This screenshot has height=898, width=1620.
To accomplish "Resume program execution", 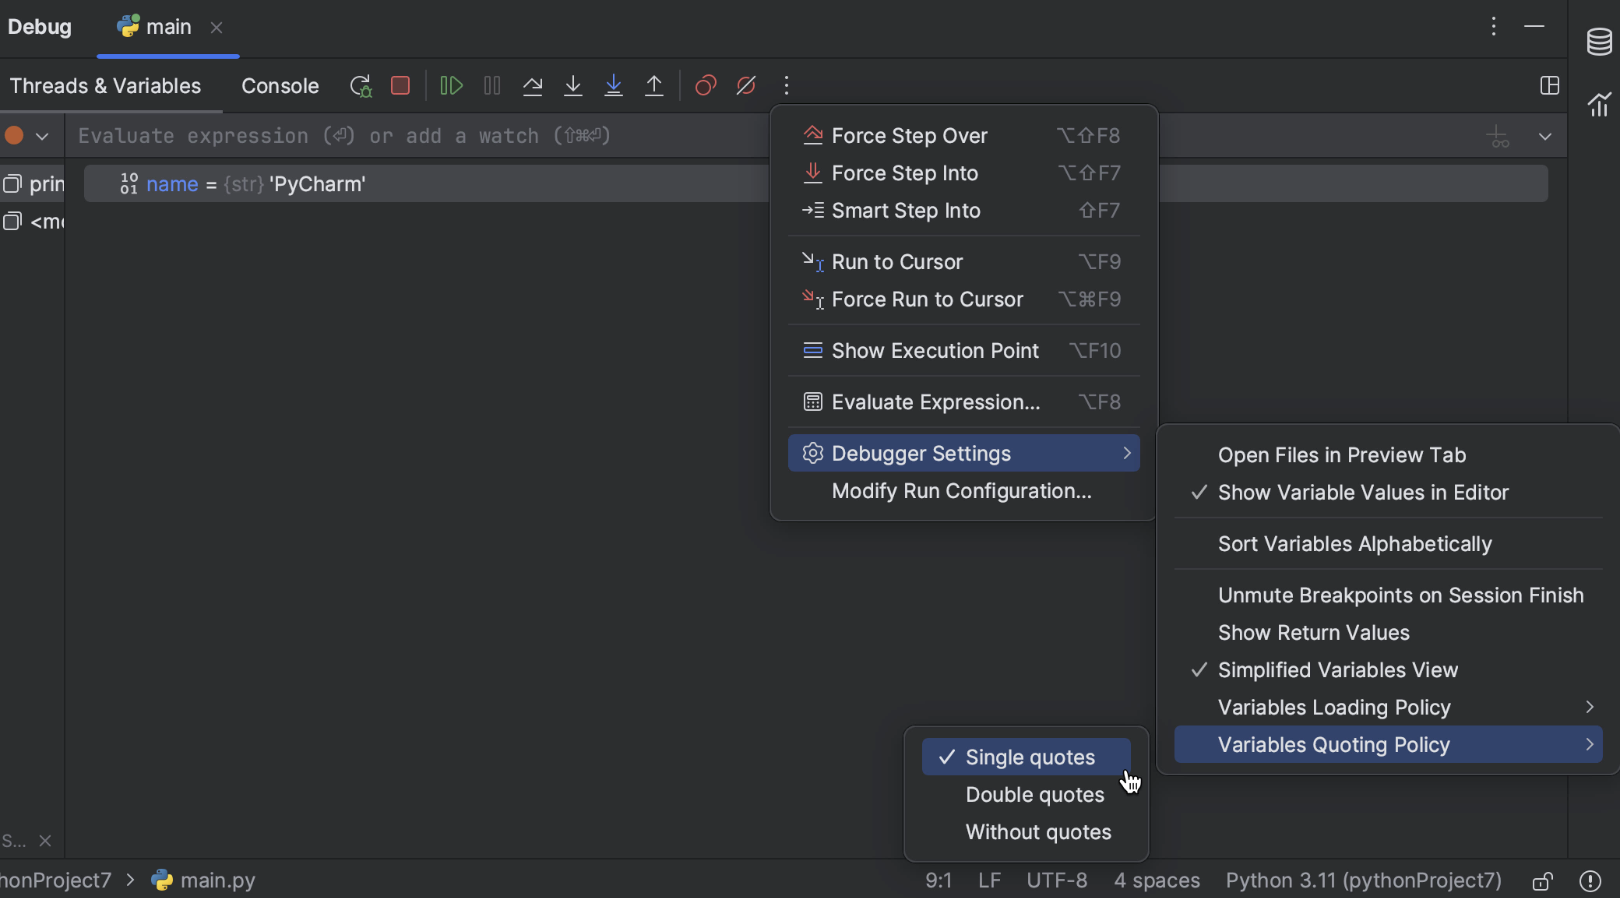I will click(x=451, y=86).
